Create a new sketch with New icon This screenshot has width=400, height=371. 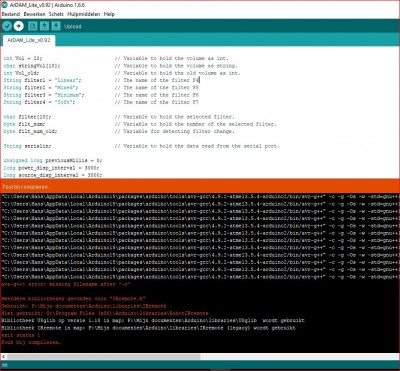[33, 26]
